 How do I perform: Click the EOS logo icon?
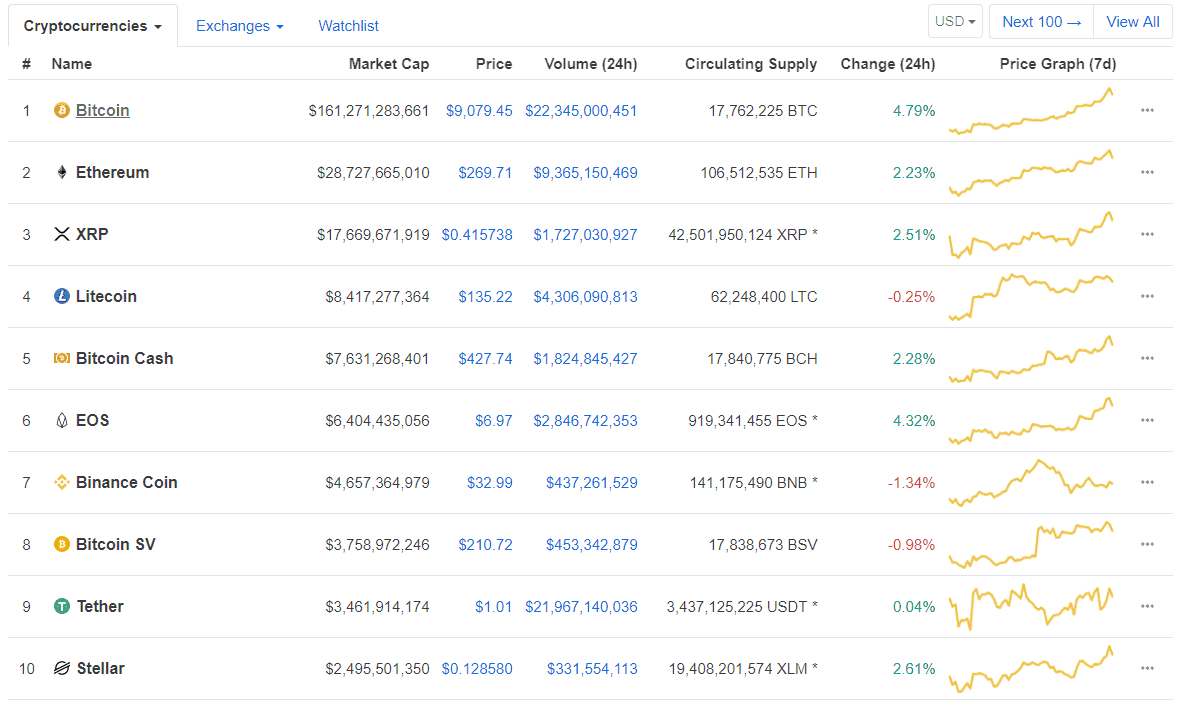[62, 420]
